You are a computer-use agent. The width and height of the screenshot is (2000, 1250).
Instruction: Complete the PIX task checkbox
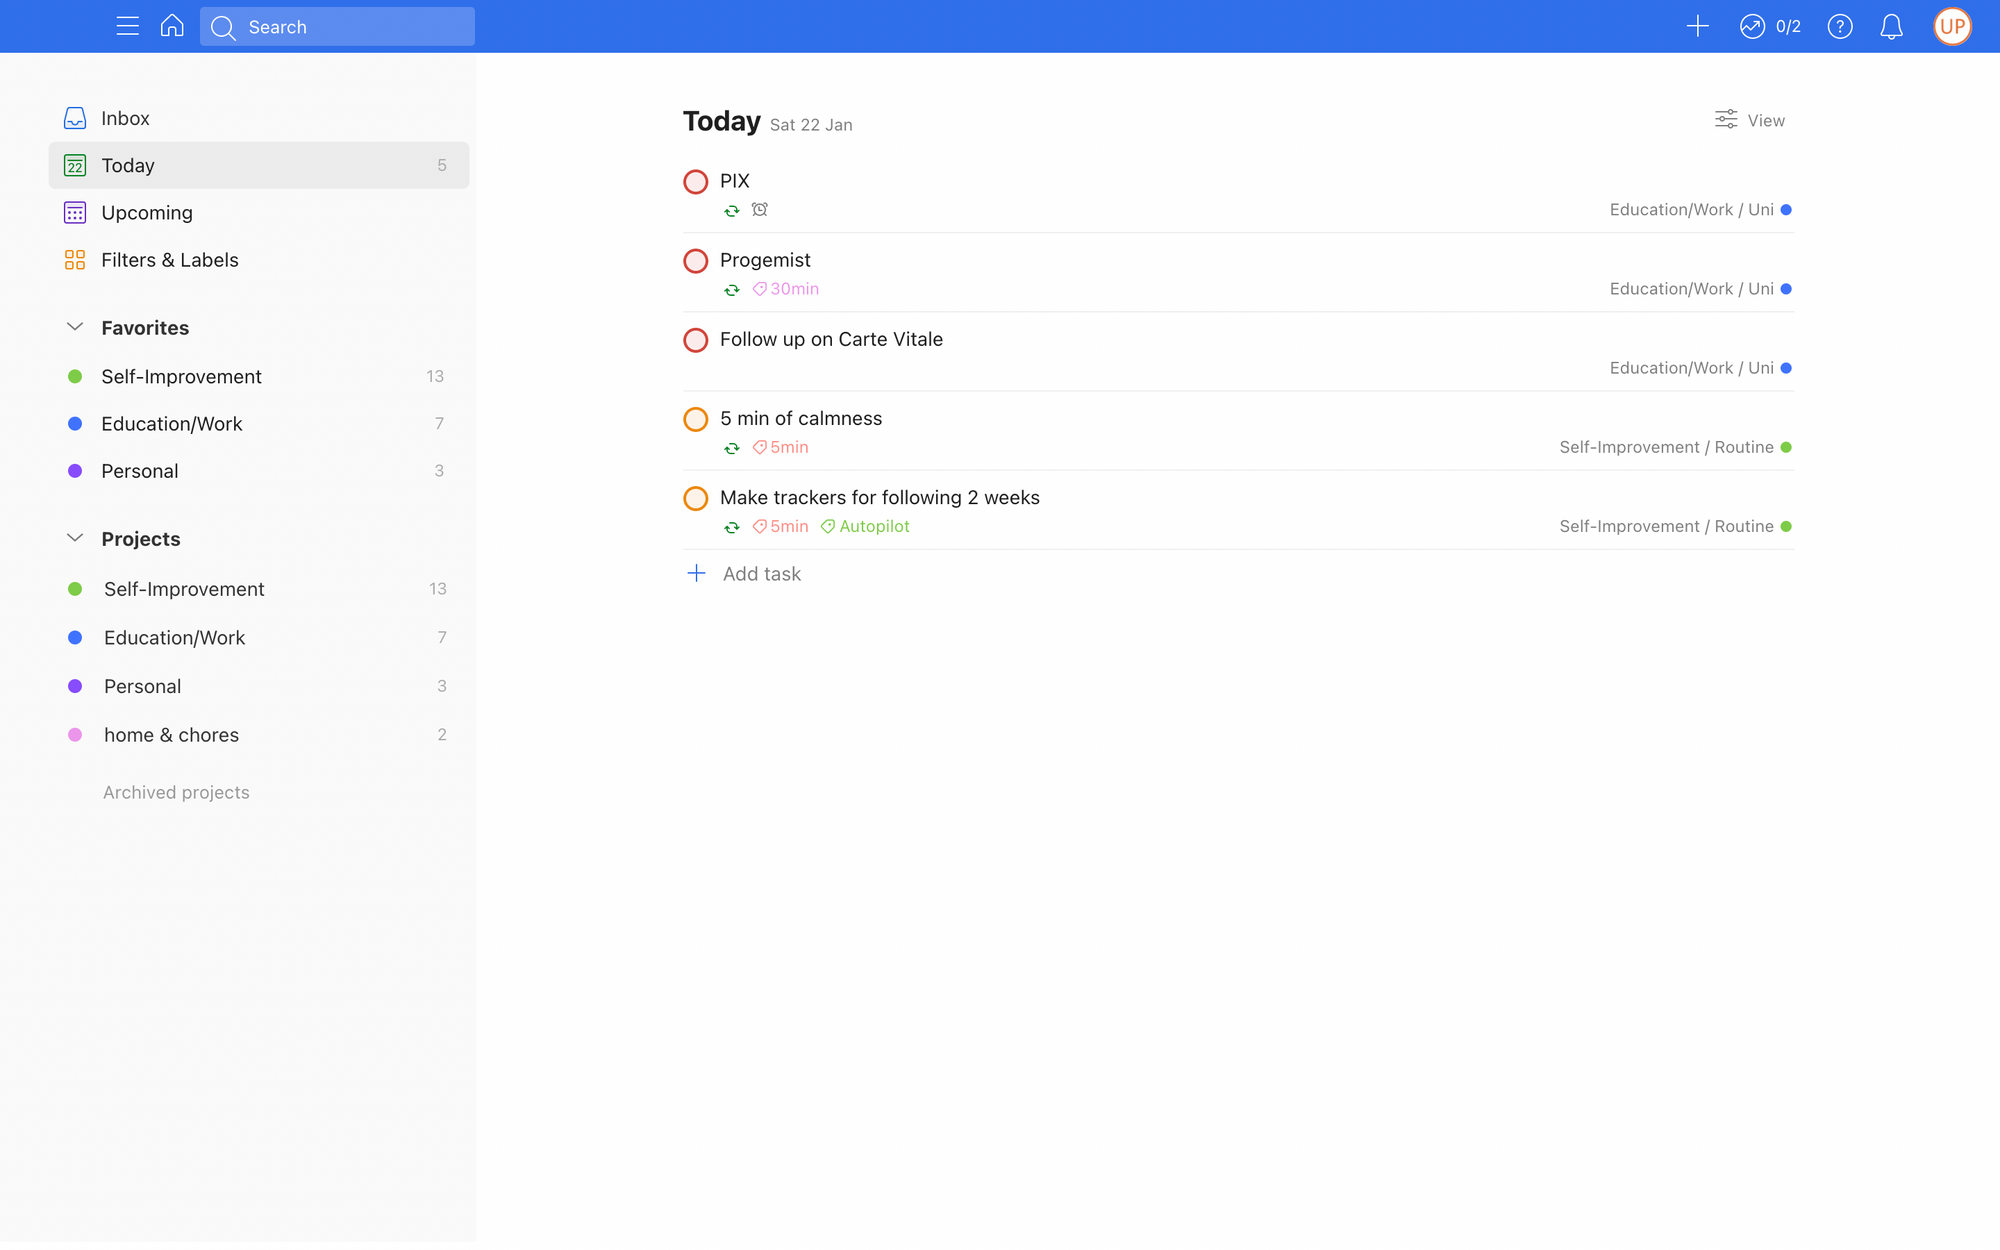point(696,182)
